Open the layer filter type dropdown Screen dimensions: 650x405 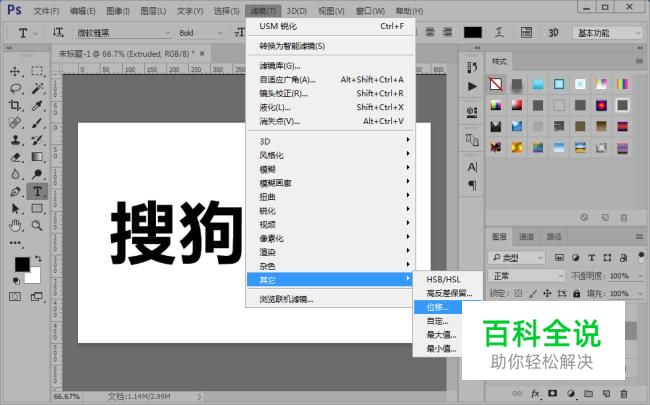(x=517, y=258)
